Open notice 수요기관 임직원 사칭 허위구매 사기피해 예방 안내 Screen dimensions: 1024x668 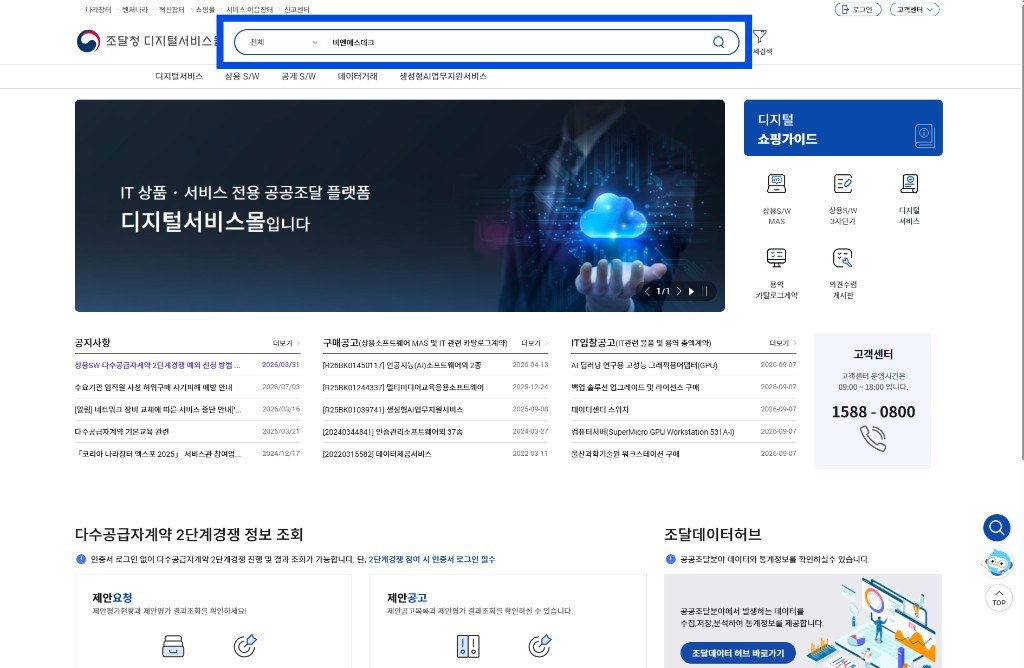click(153, 387)
